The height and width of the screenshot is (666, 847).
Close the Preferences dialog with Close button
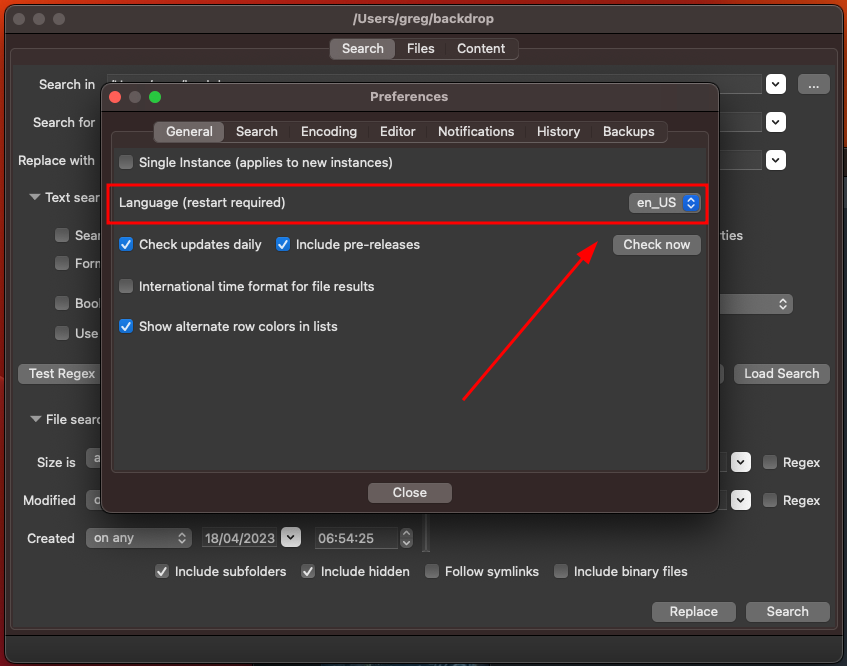pos(409,493)
